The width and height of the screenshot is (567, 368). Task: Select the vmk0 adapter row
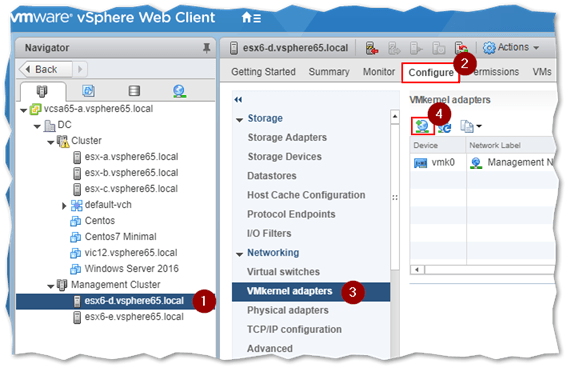(x=482, y=163)
